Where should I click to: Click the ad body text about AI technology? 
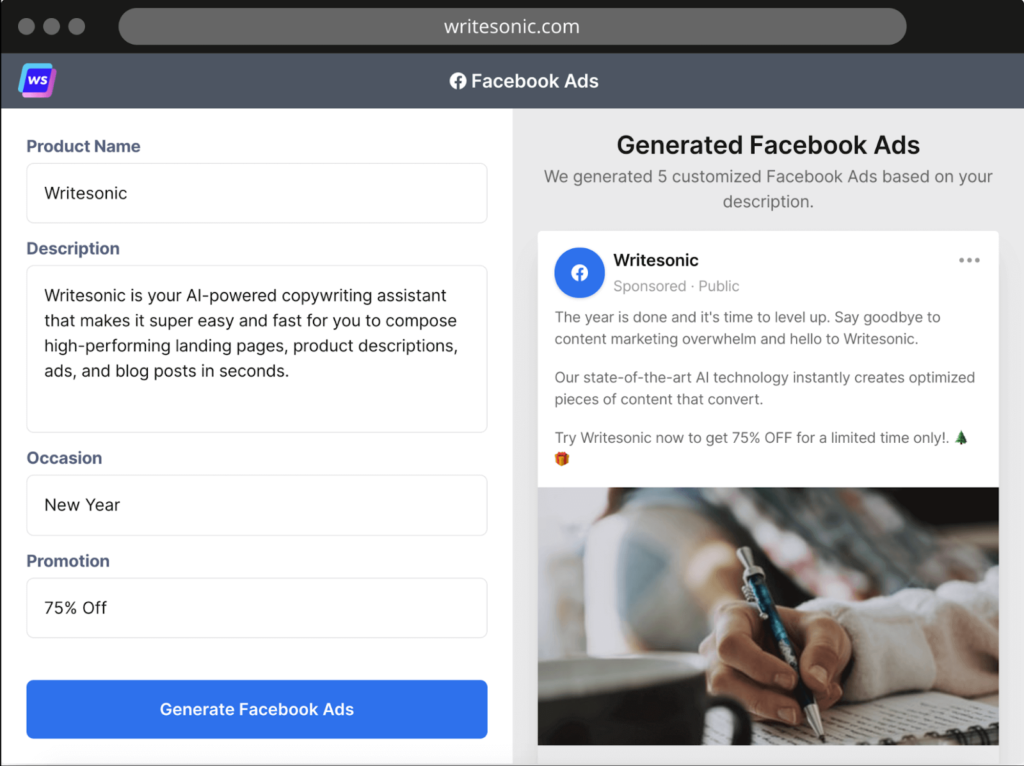(765, 388)
